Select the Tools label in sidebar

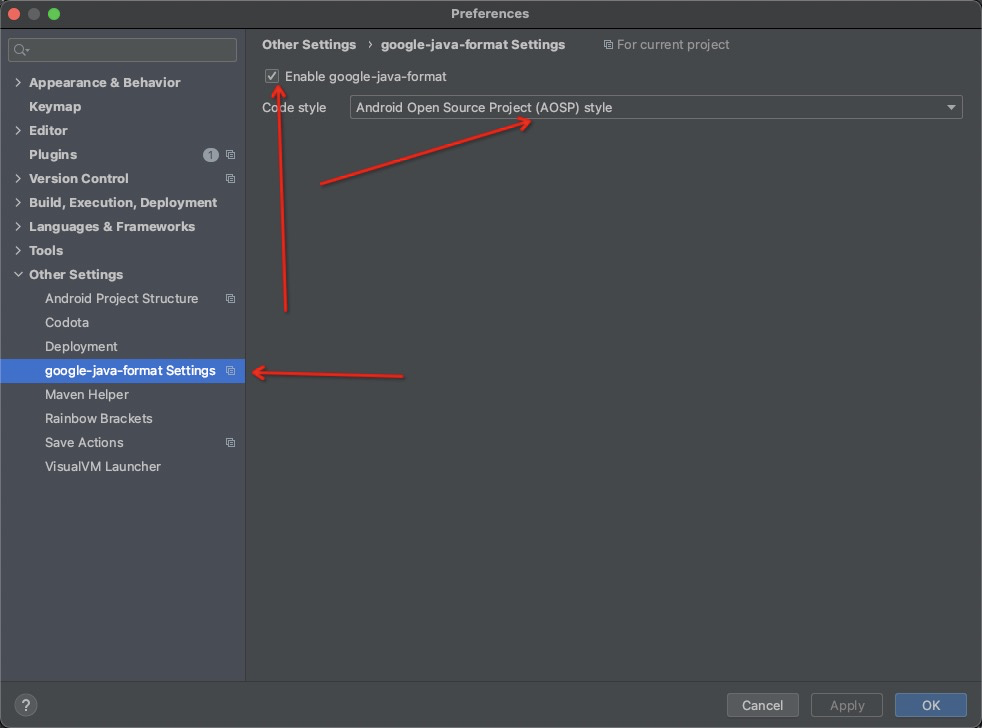[x=46, y=251]
